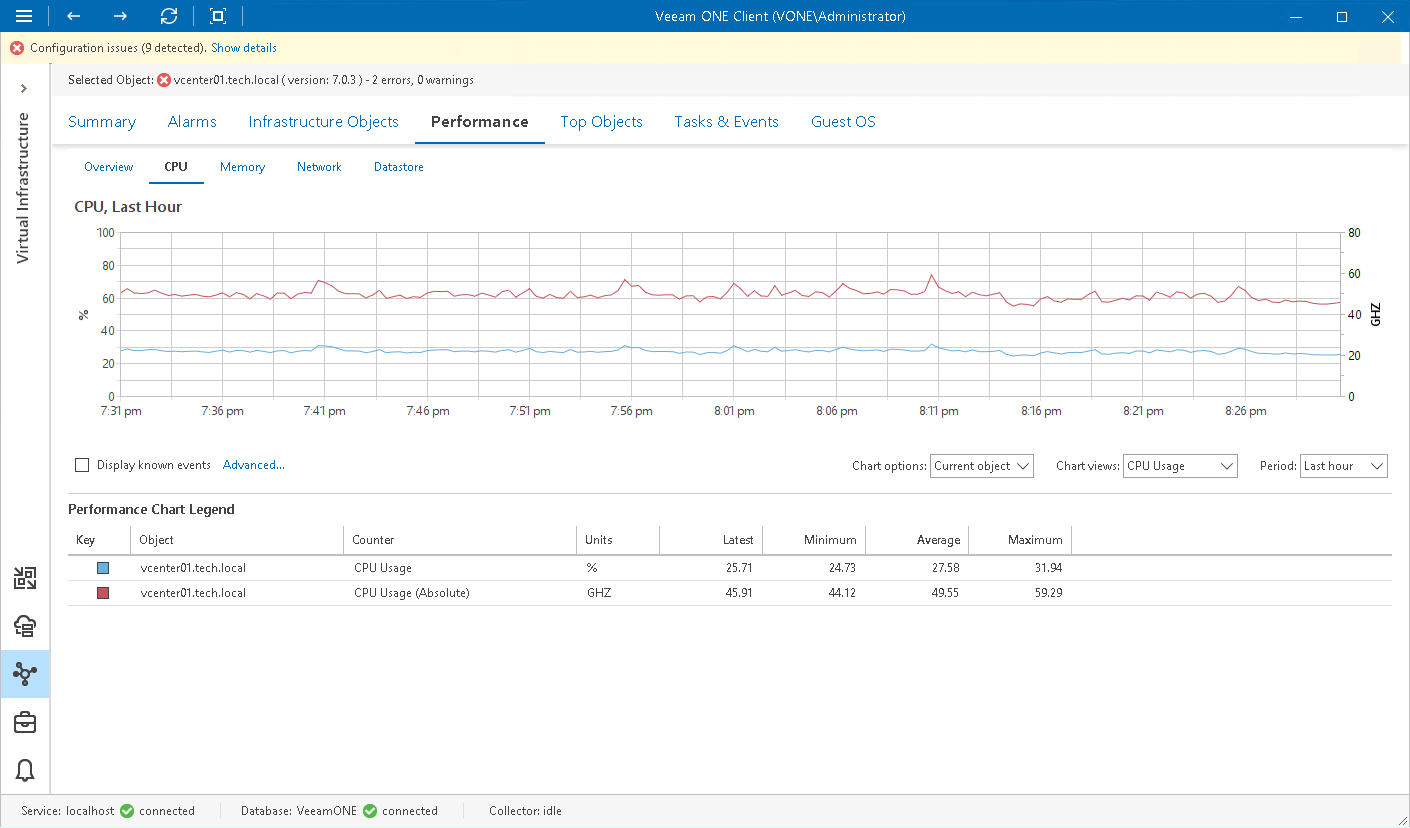This screenshot has width=1410, height=828.
Task: Open the Tasks & Events tab
Action: (x=726, y=122)
